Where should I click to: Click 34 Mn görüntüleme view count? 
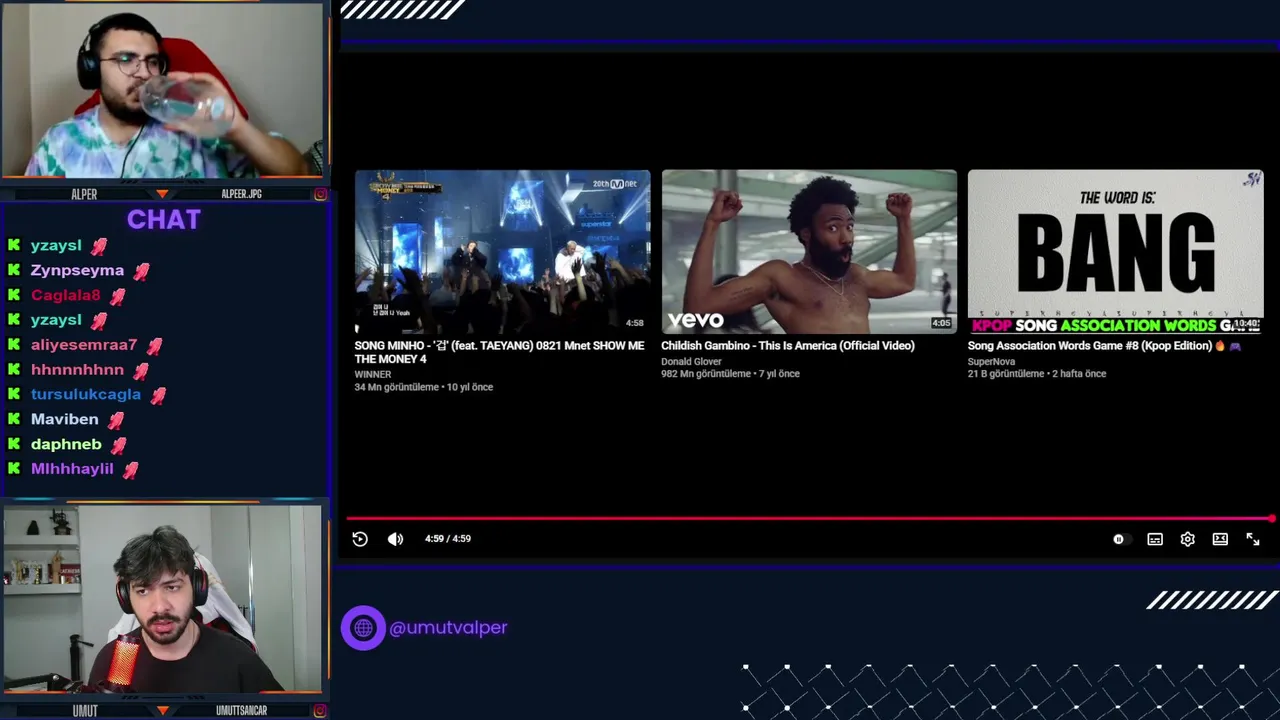396,387
